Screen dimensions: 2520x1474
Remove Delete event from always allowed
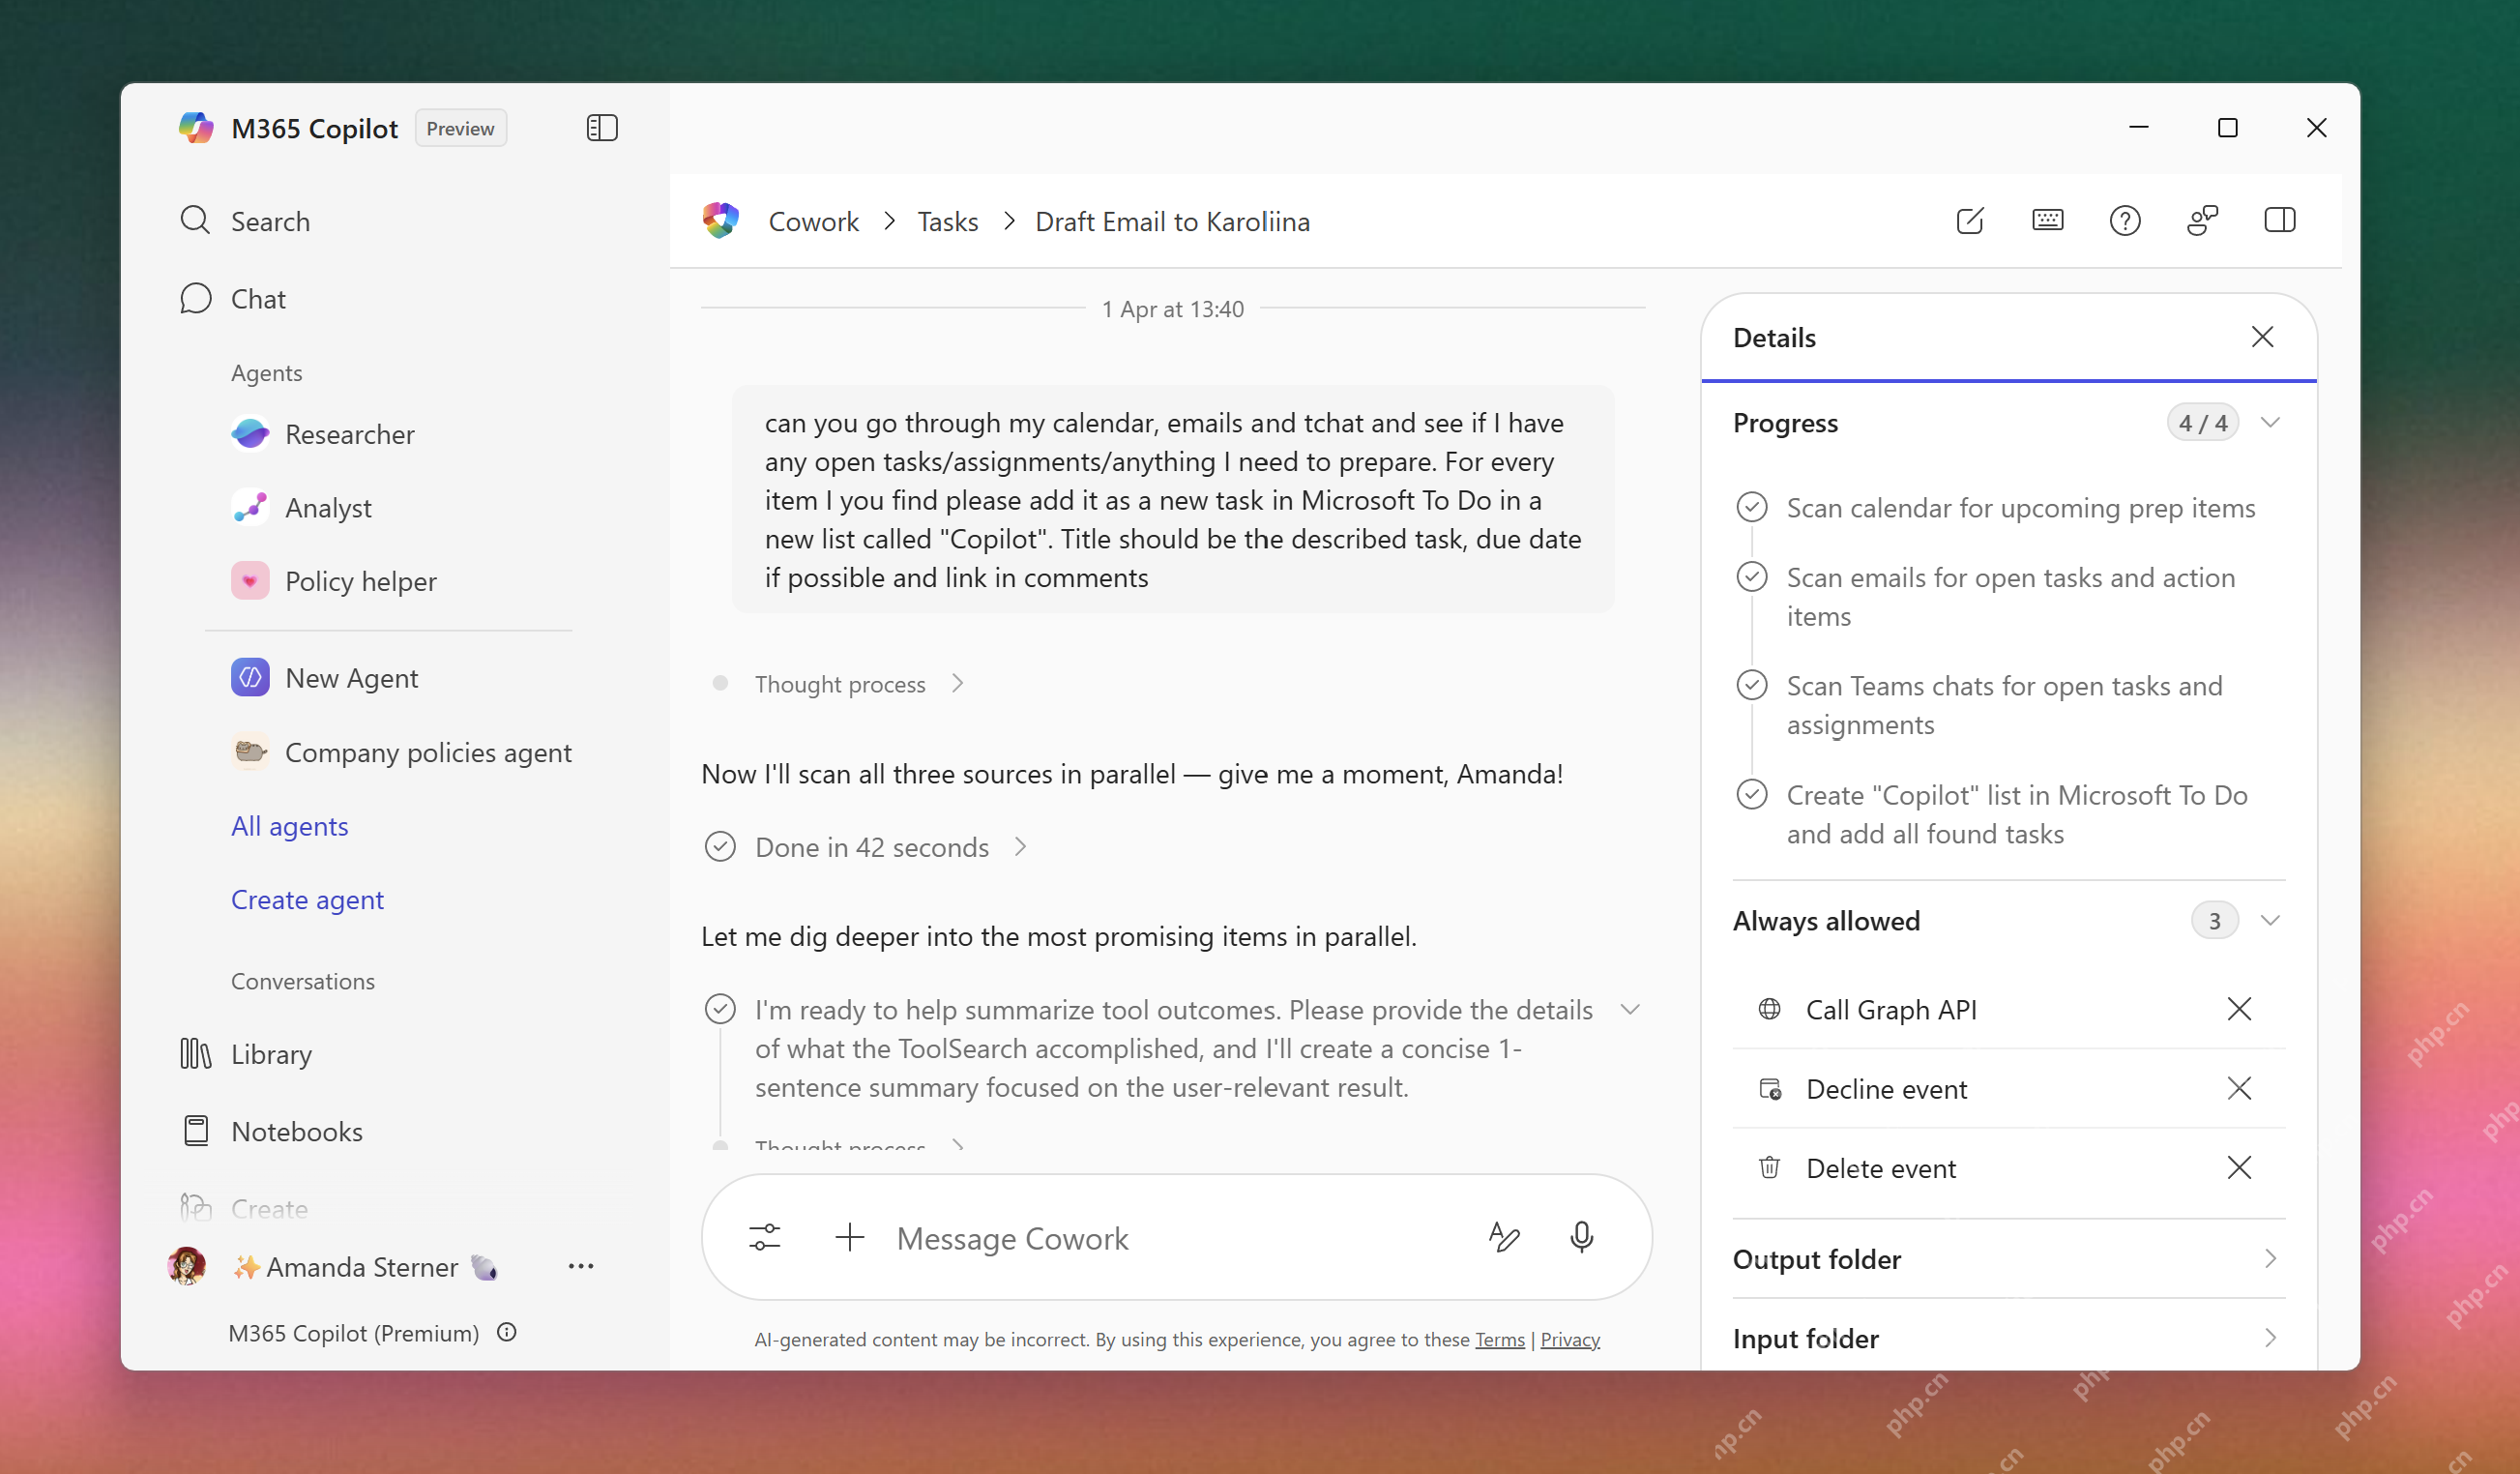point(2239,1167)
